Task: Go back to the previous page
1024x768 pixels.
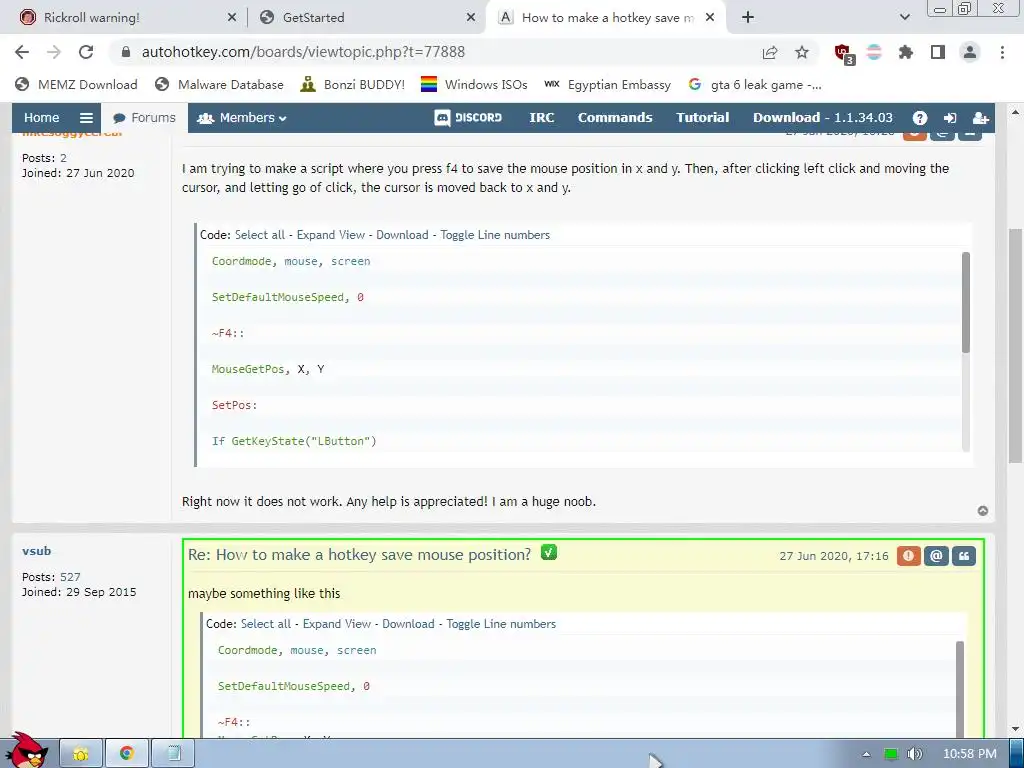Action: [22, 52]
